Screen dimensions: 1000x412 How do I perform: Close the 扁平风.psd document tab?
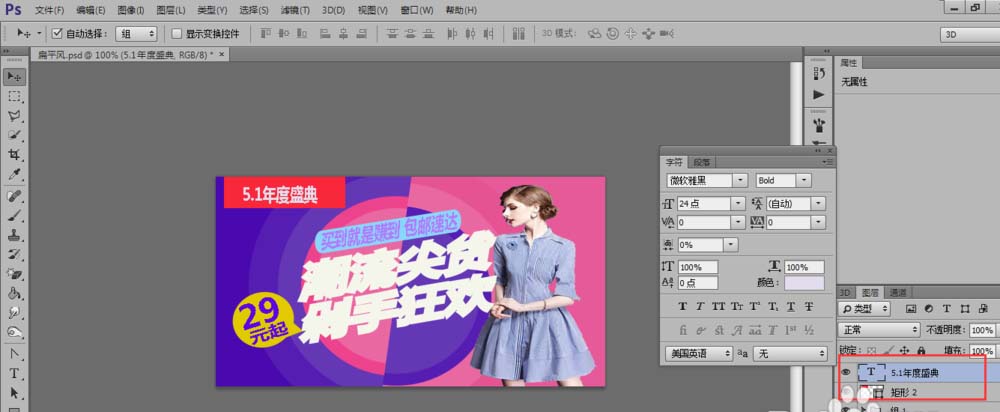pyautogui.click(x=222, y=55)
